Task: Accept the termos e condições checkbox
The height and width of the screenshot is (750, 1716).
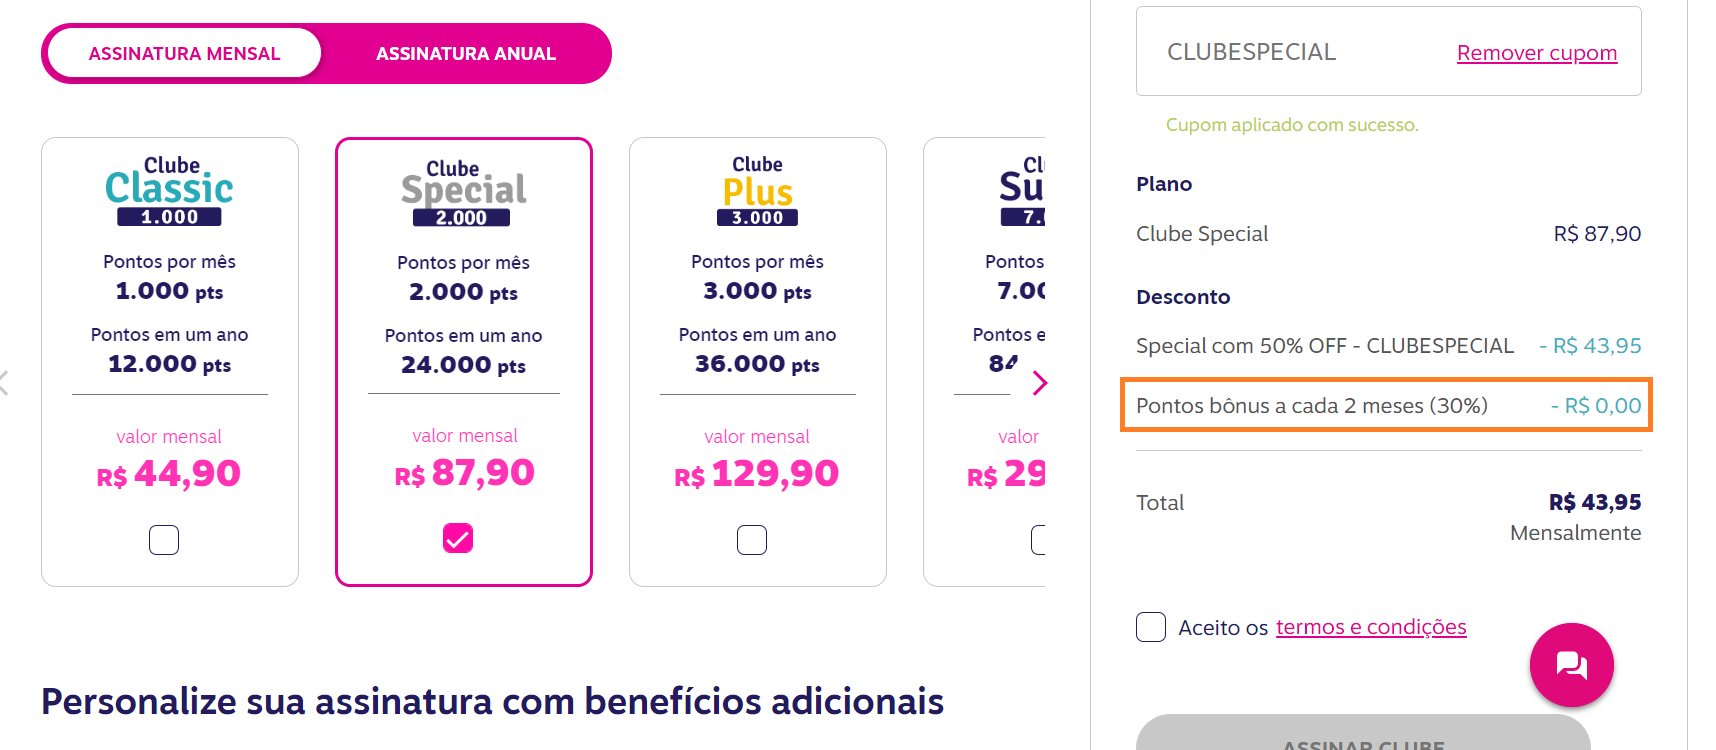Action: [x=1151, y=627]
